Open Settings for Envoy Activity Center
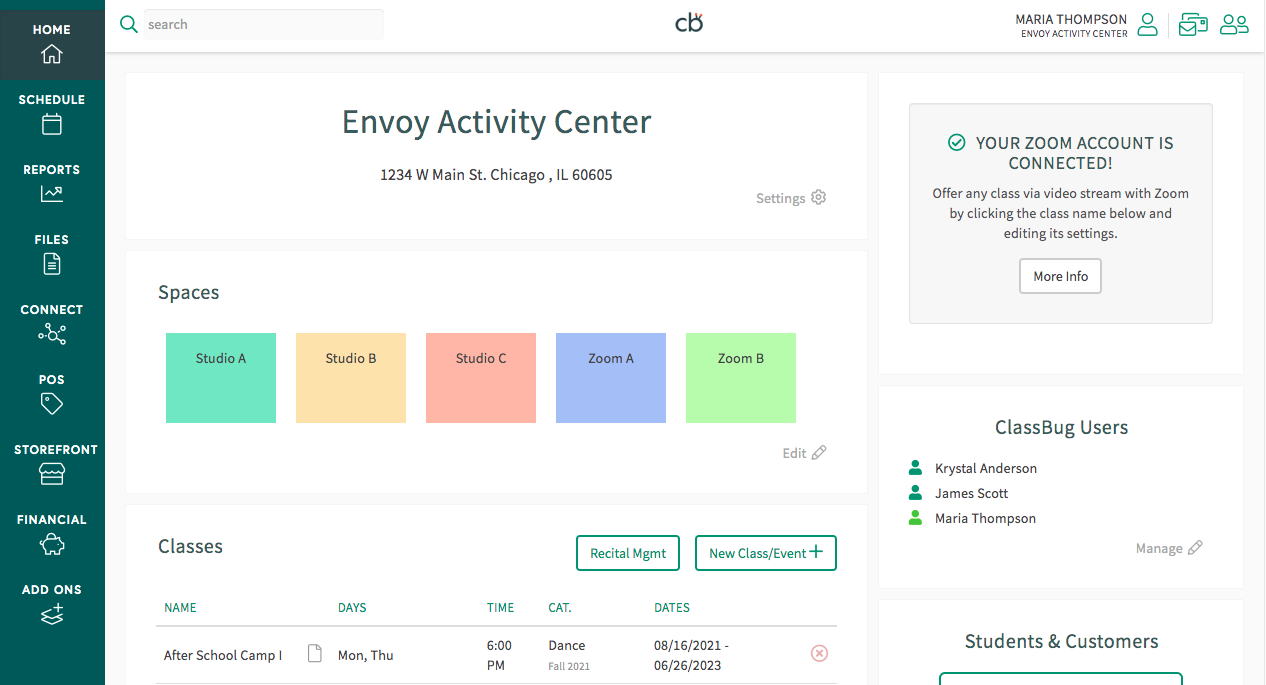1266x685 pixels. (x=791, y=198)
